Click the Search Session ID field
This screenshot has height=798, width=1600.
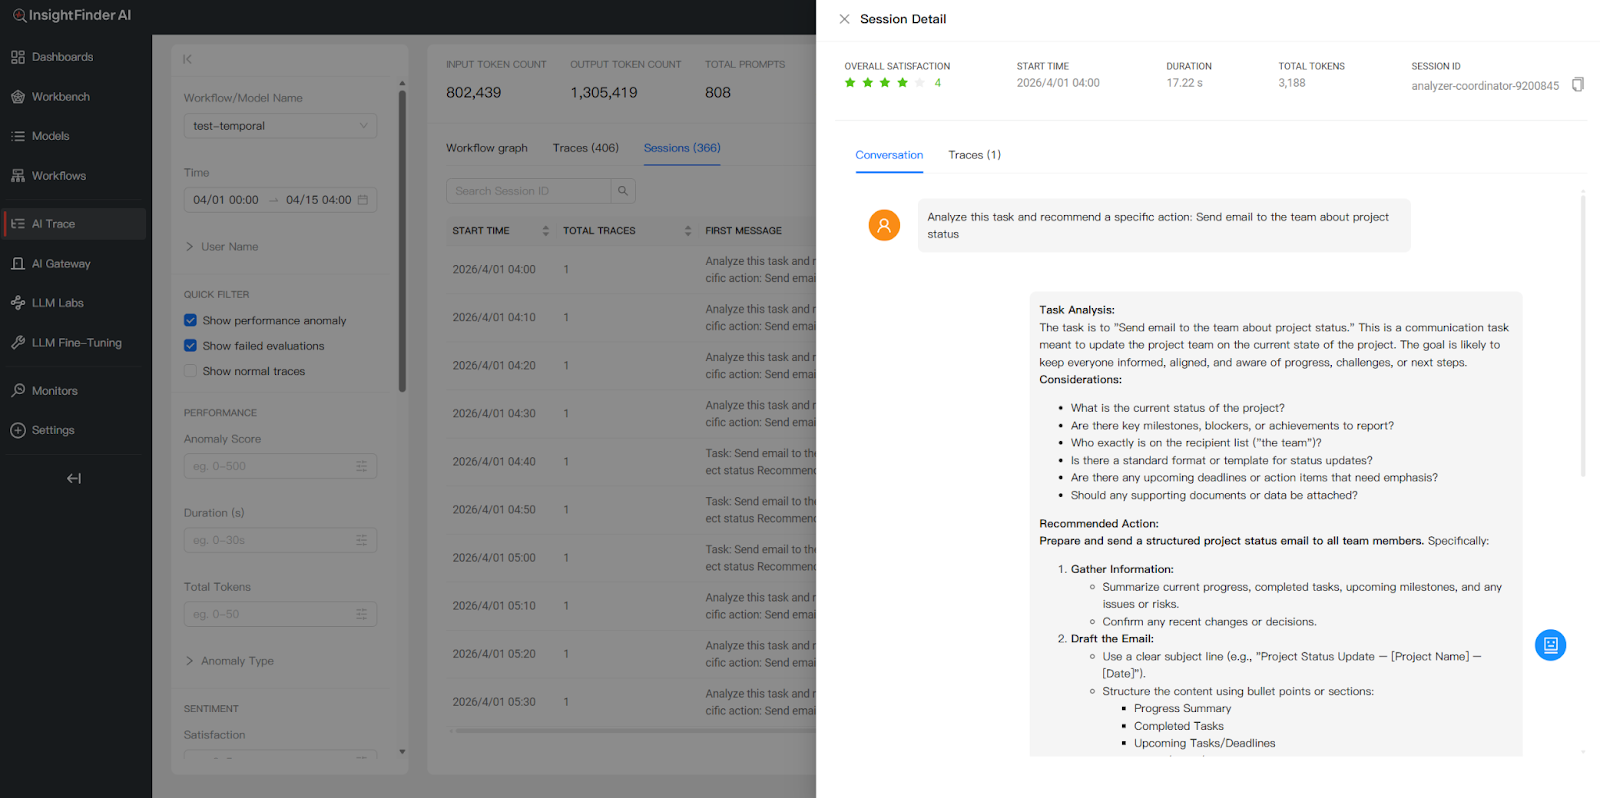coord(528,191)
